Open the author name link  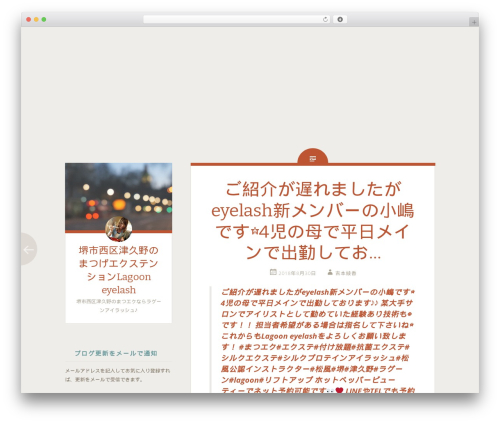[x=346, y=273]
